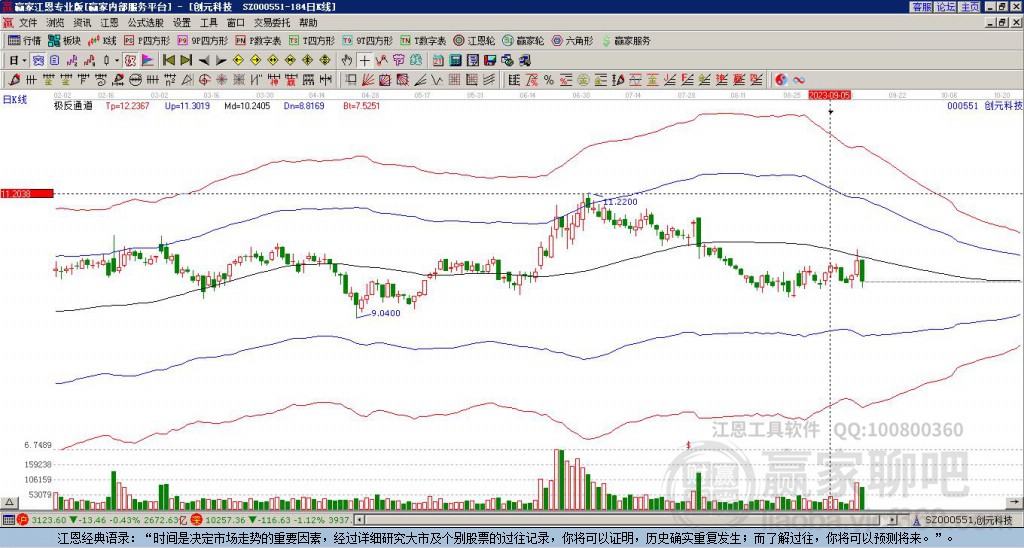Click the 9.0400 low price label
Image resolution: width=1024 pixels, height=548 pixels.
tap(385, 313)
